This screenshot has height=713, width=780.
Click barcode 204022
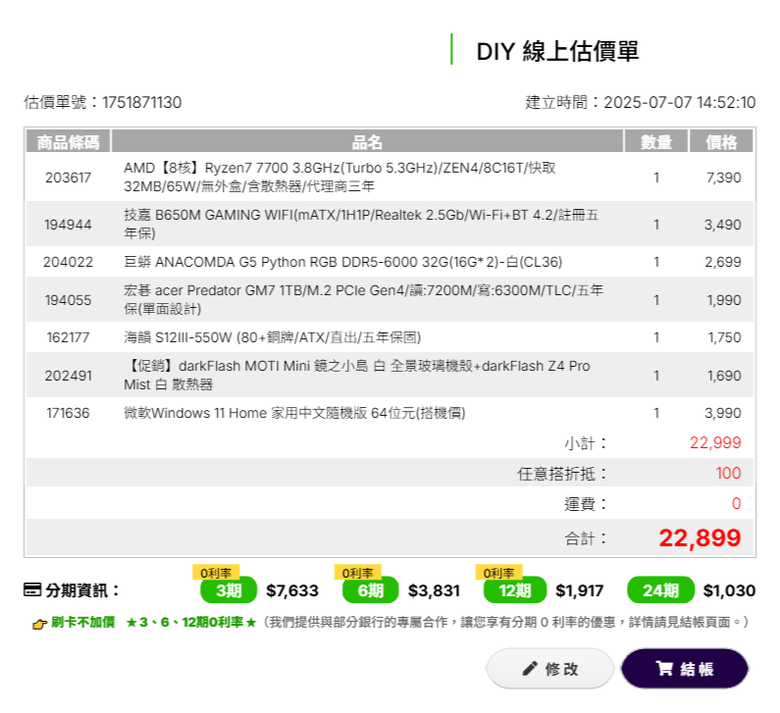[68, 262]
